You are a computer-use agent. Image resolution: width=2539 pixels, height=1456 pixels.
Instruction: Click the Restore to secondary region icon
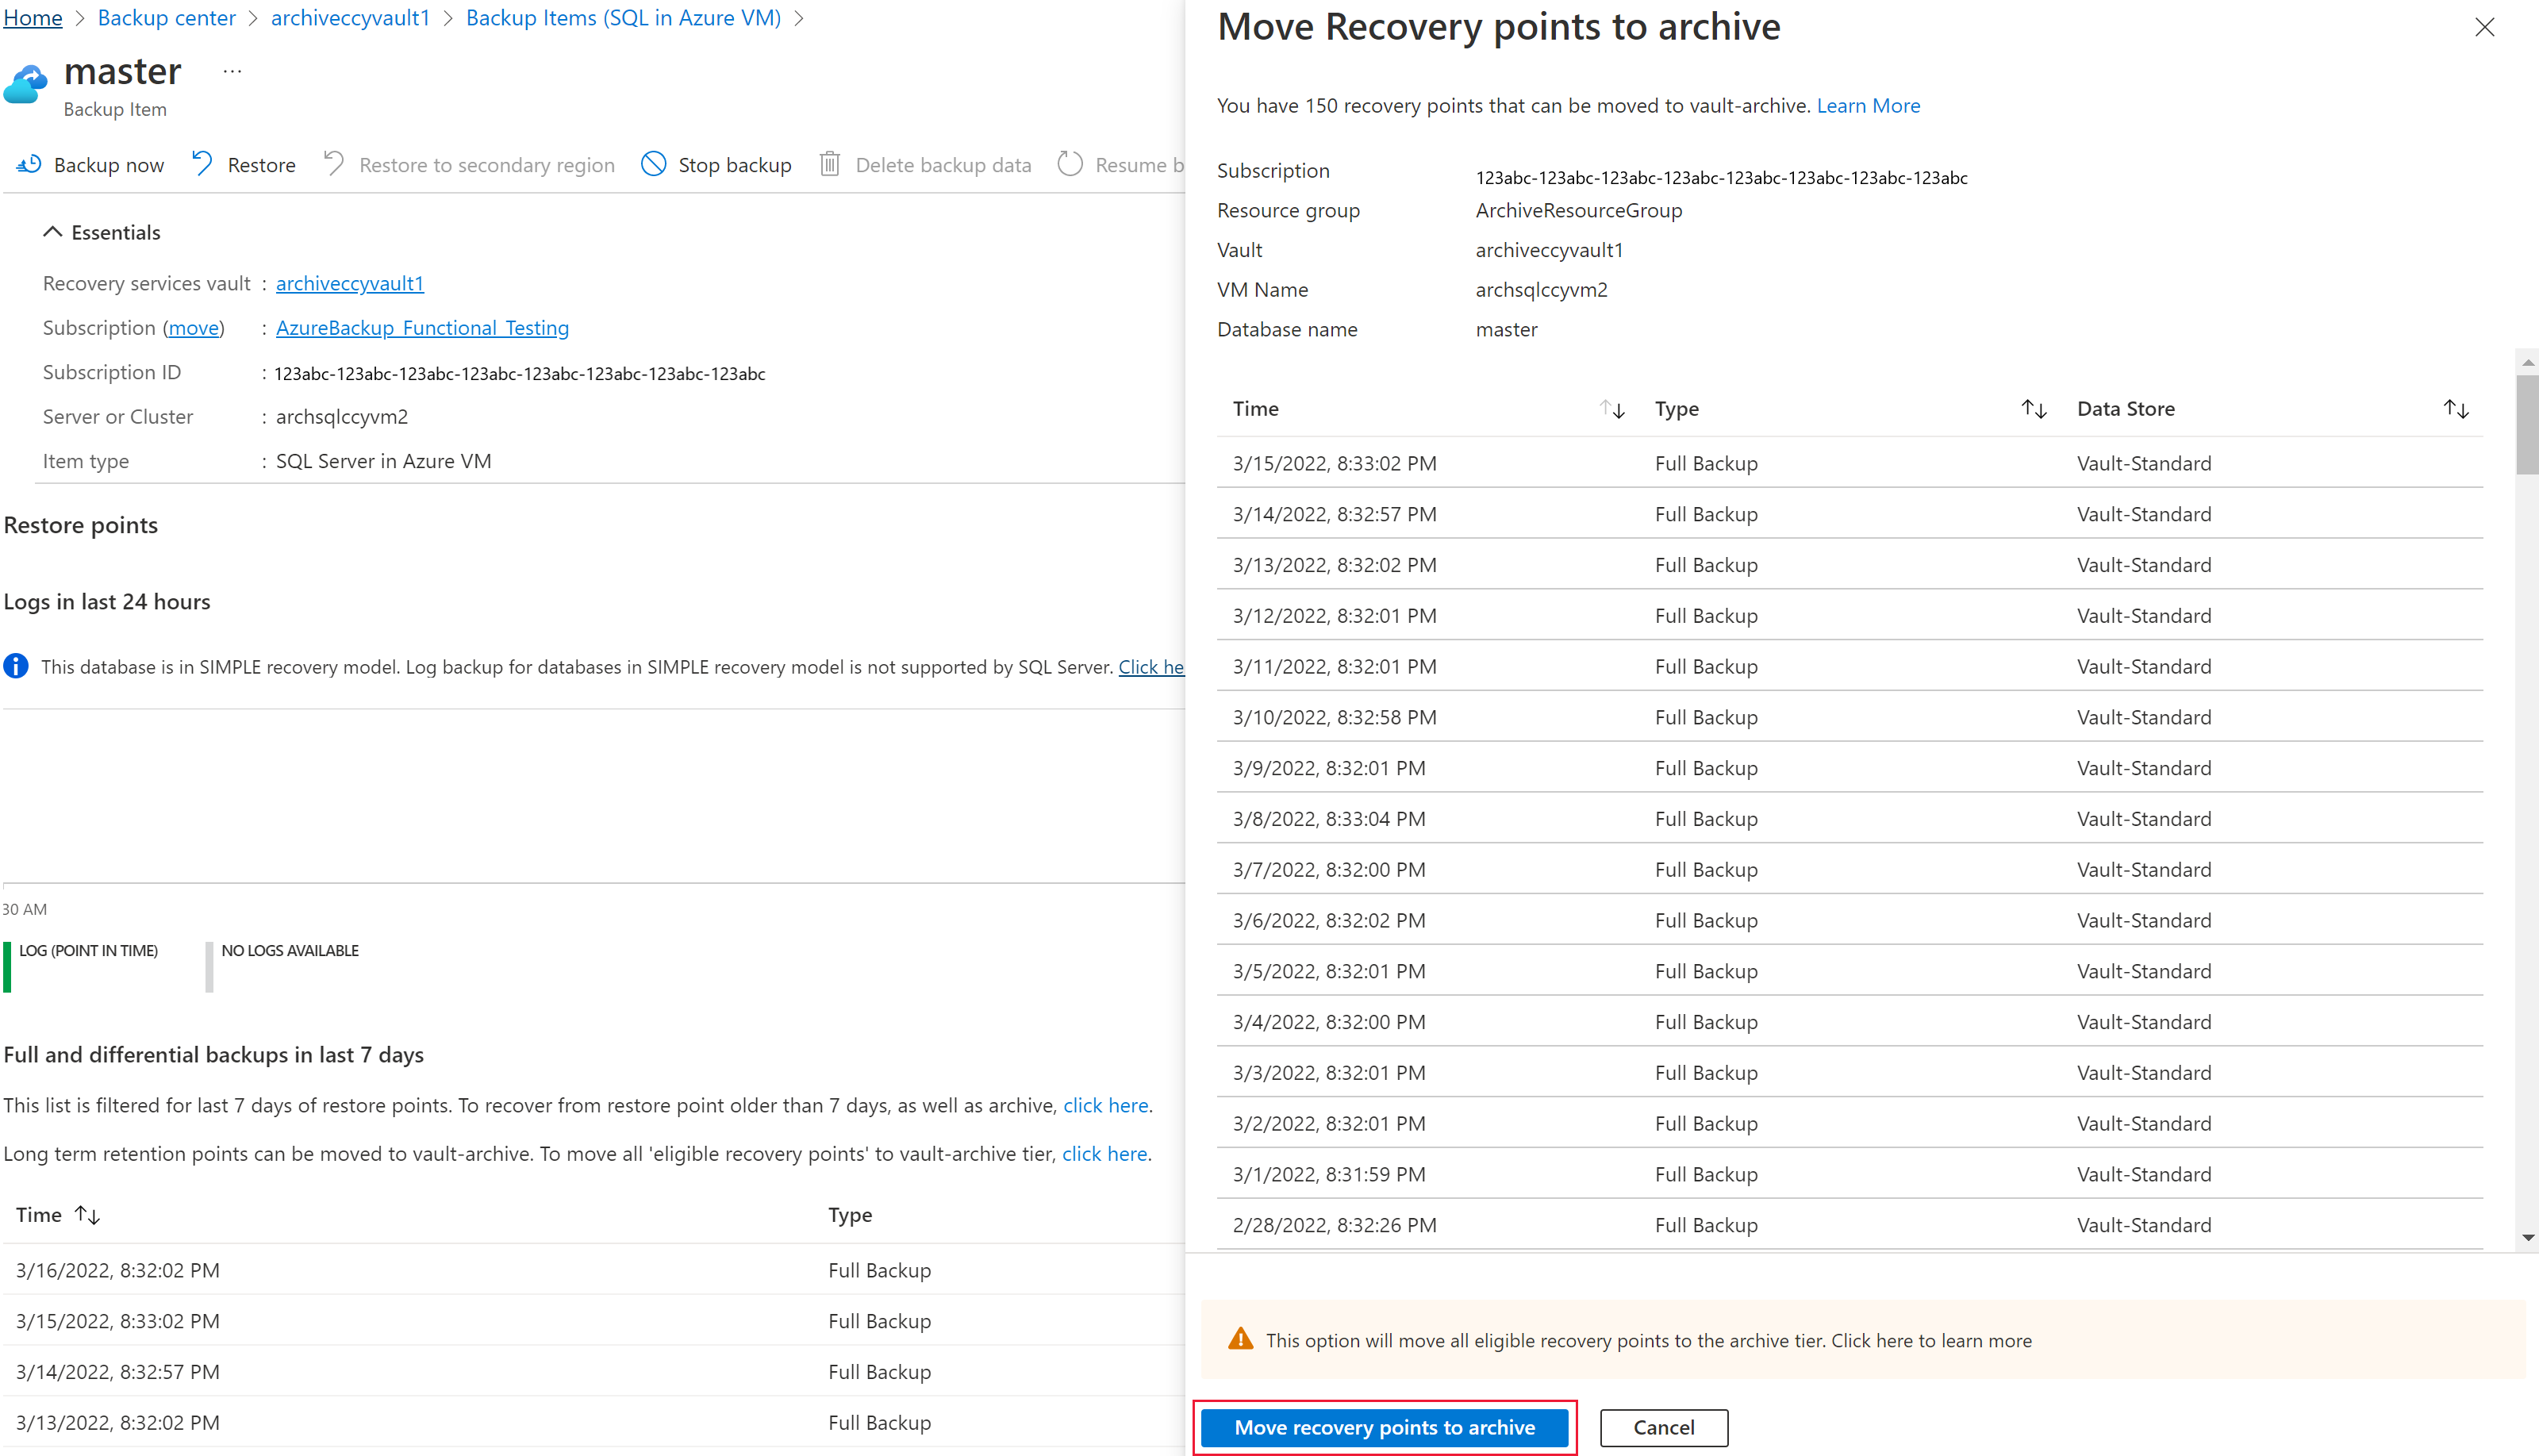point(335,164)
